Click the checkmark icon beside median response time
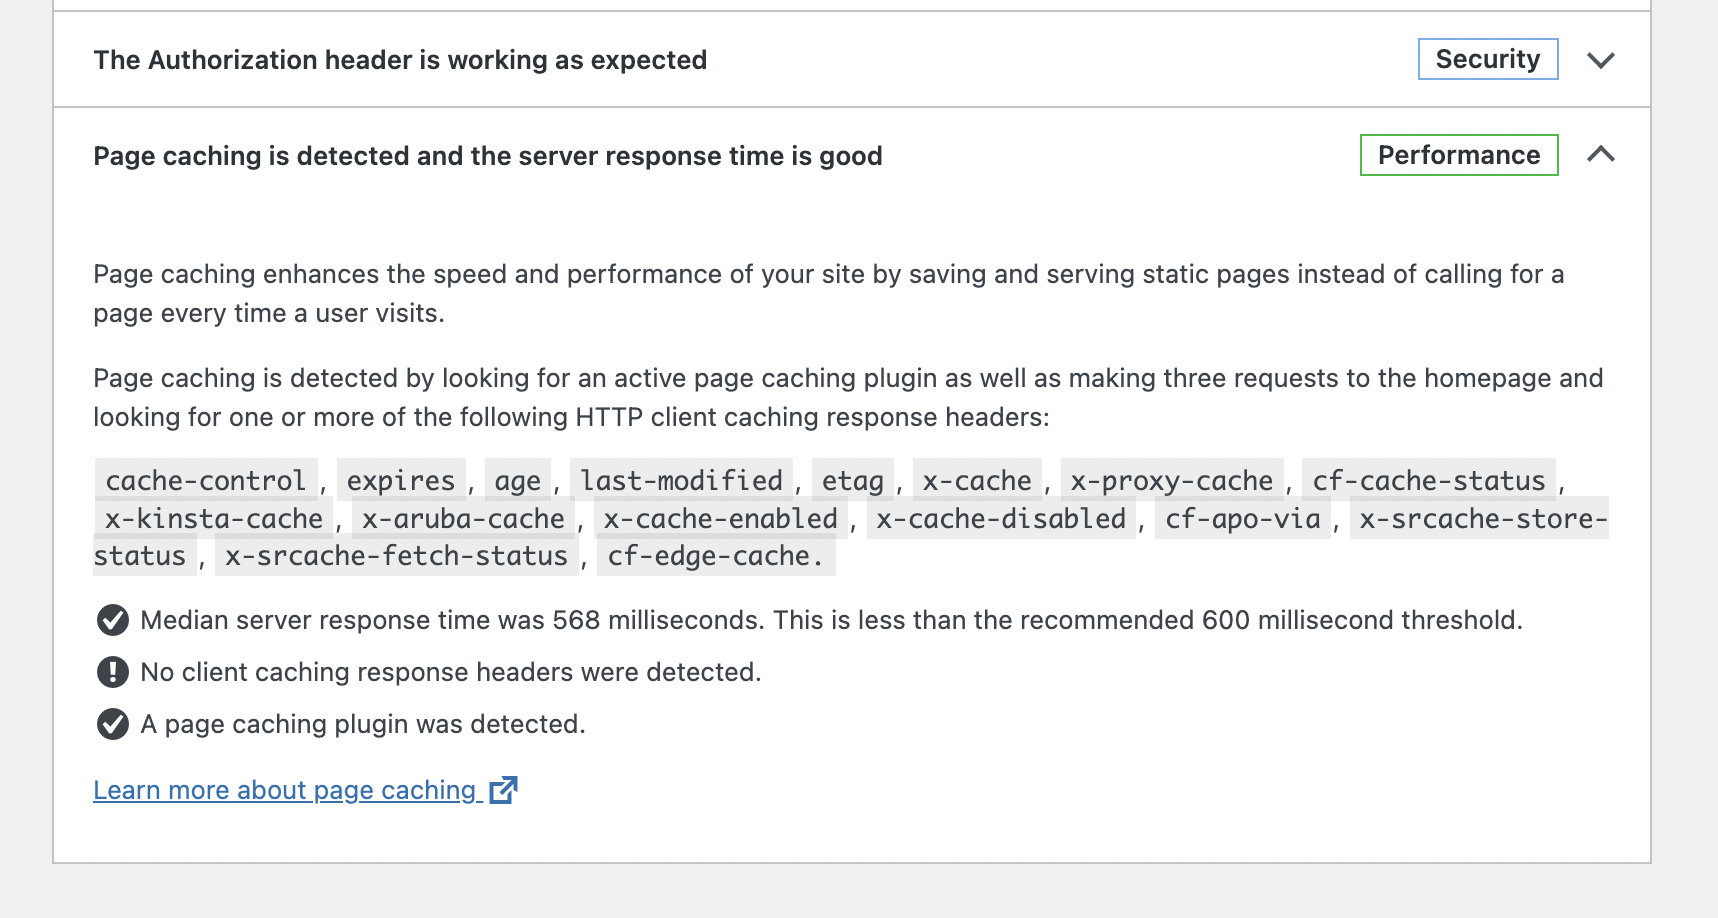The image size is (1718, 918). pyautogui.click(x=112, y=620)
